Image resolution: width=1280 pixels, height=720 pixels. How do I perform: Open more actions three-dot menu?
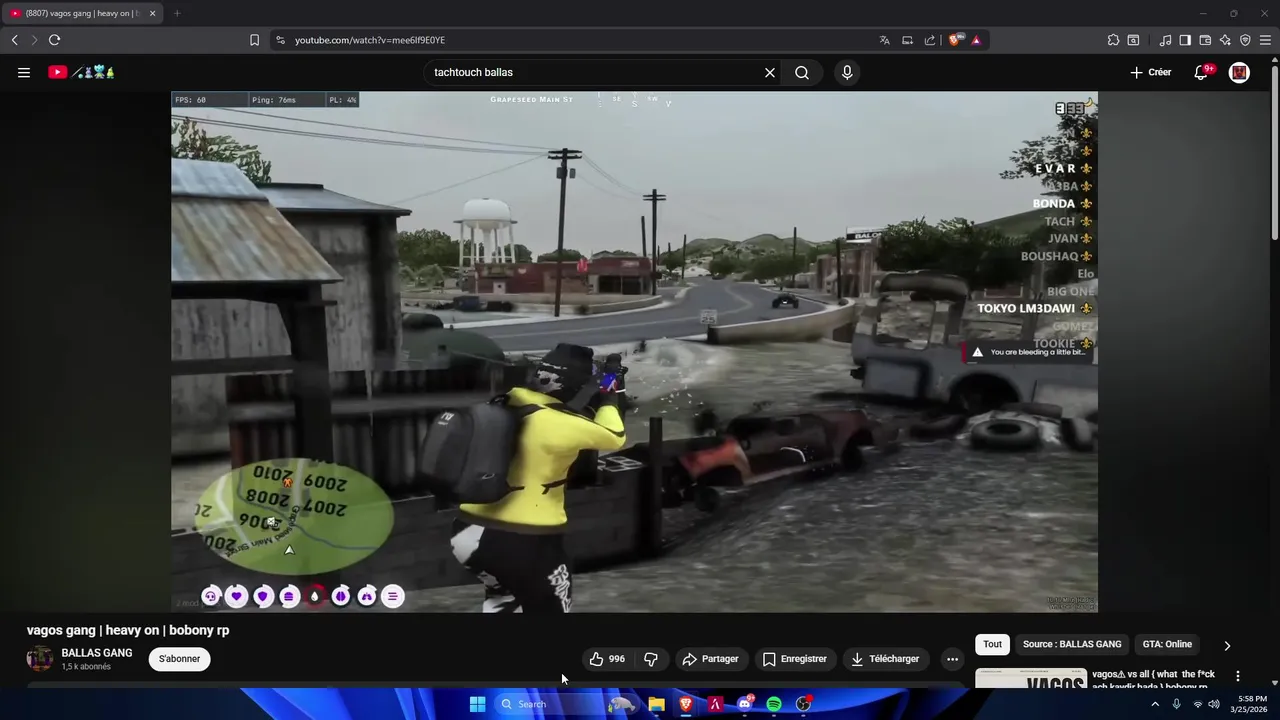click(x=952, y=659)
